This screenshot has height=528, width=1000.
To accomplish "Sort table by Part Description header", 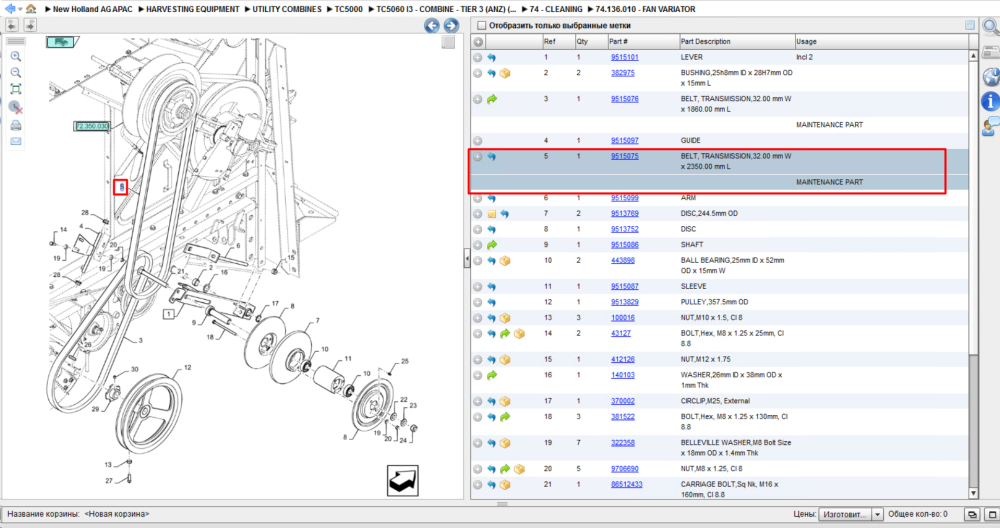I will pos(737,41).
